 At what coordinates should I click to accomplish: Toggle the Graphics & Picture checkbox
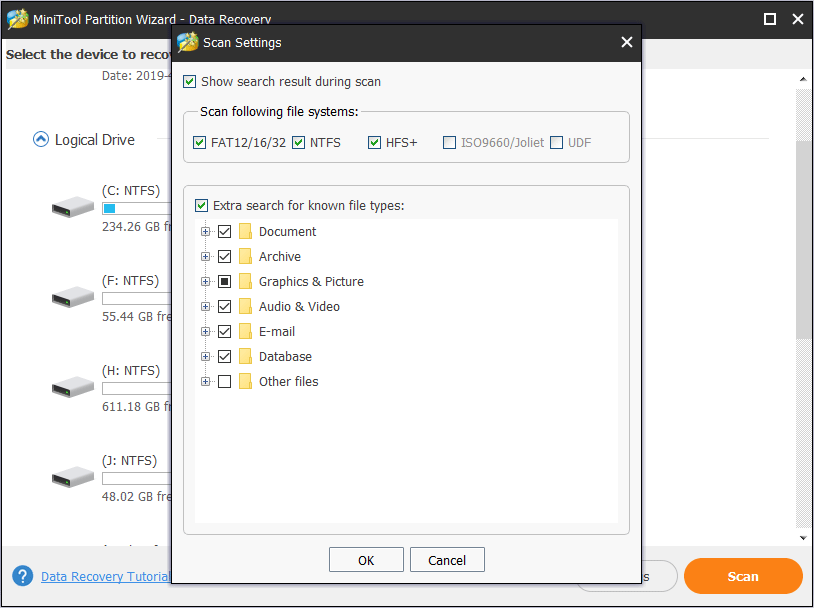click(x=224, y=281)
